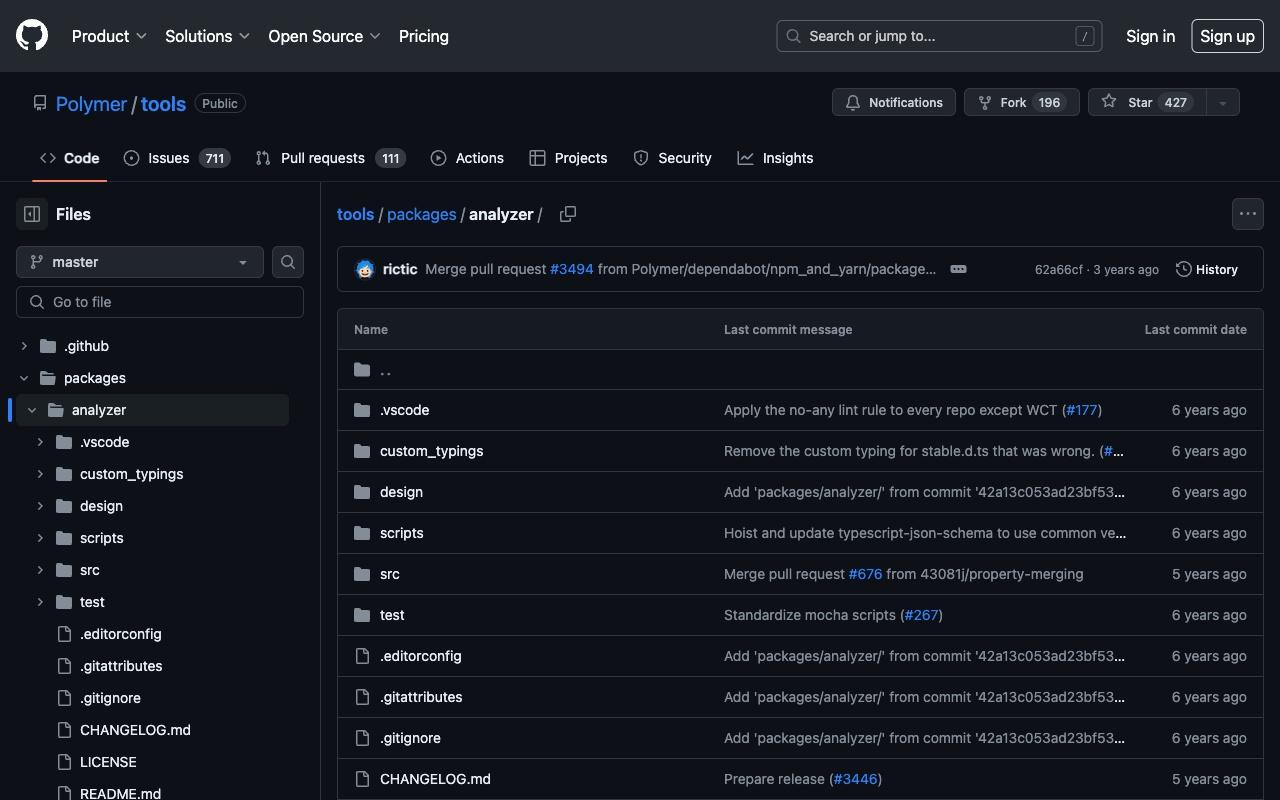The height and width of the screenshot is (800, 1280).
Task: Star the repository
Action: 1146,102
